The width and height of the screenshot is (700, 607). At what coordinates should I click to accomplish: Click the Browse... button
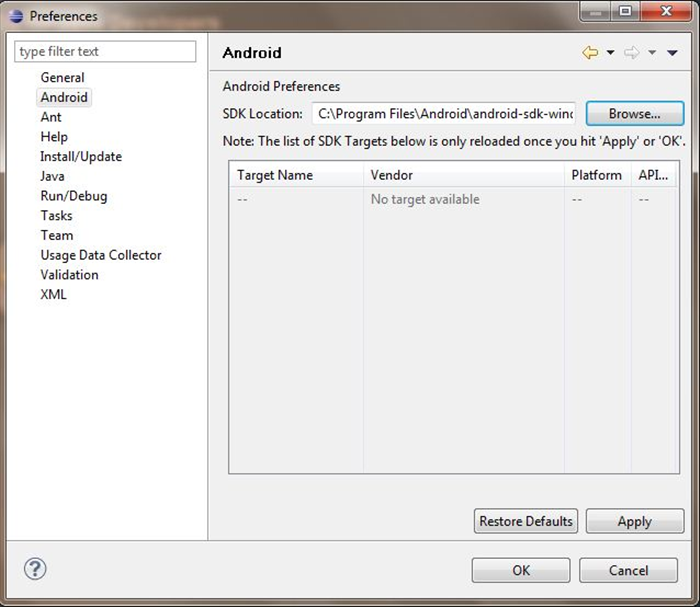(x=634, y=114)
